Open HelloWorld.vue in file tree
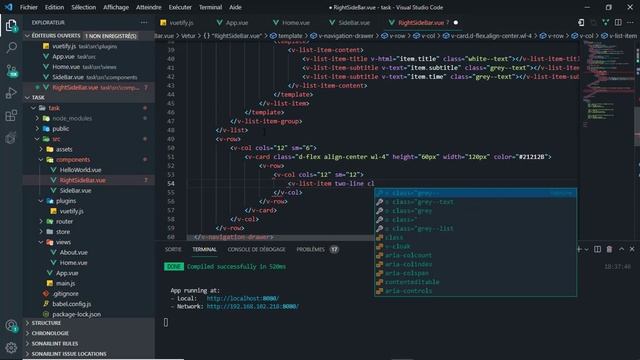 (80, 170)
